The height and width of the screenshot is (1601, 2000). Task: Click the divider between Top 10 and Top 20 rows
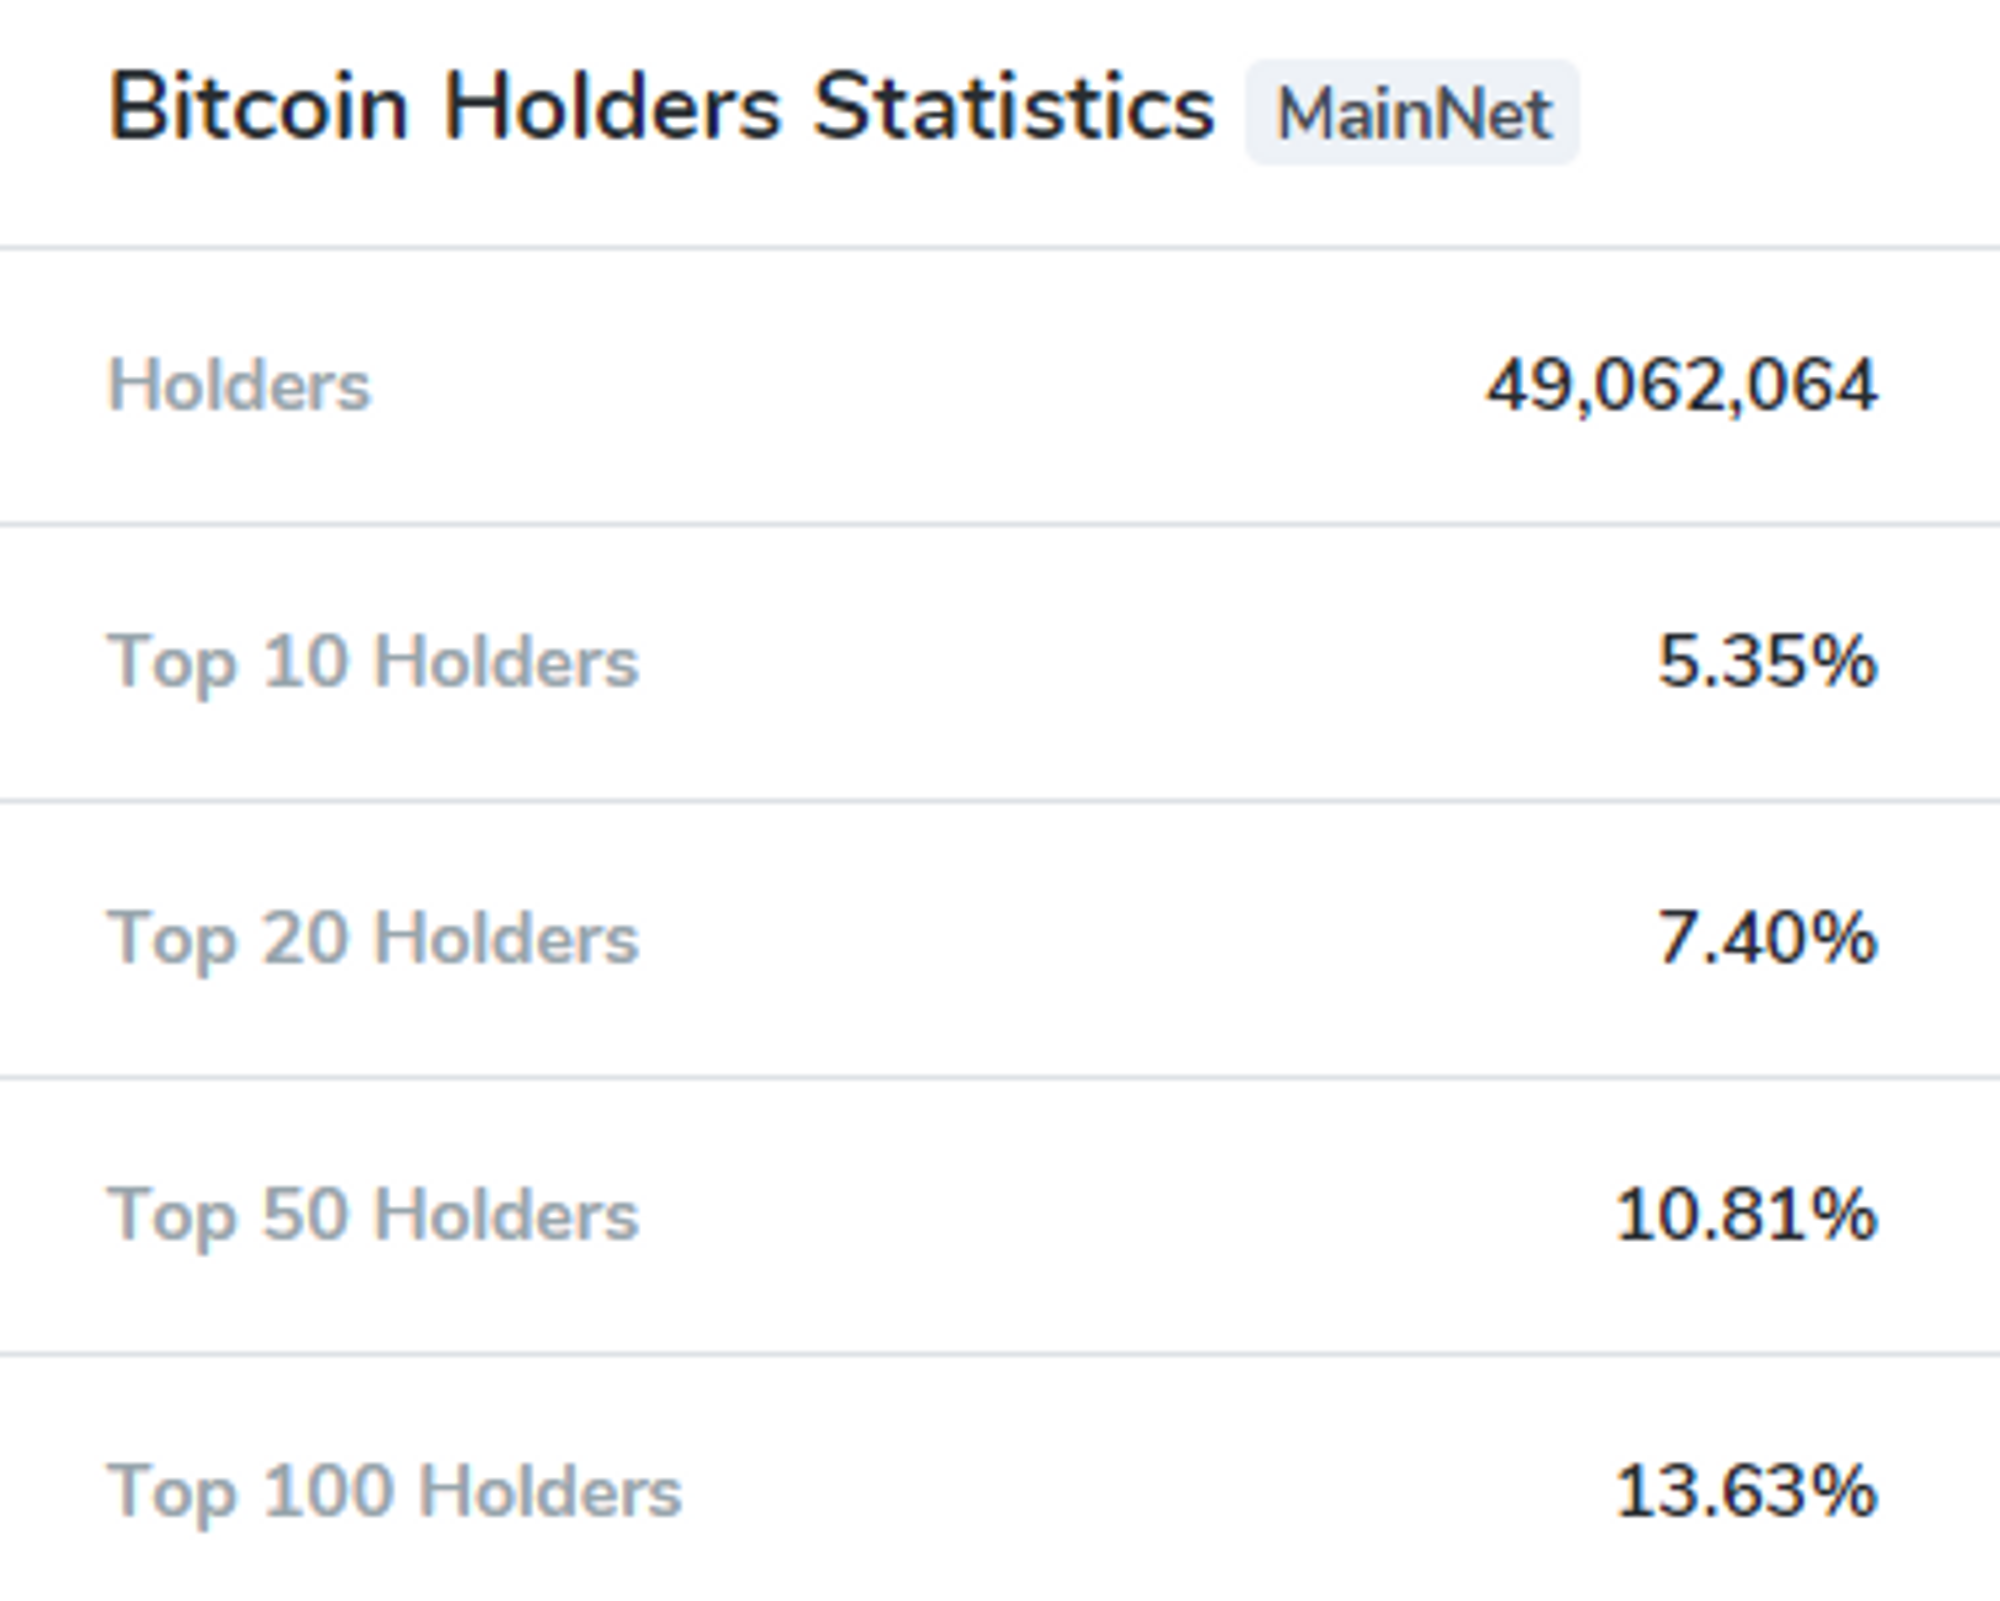point(1000,800)
